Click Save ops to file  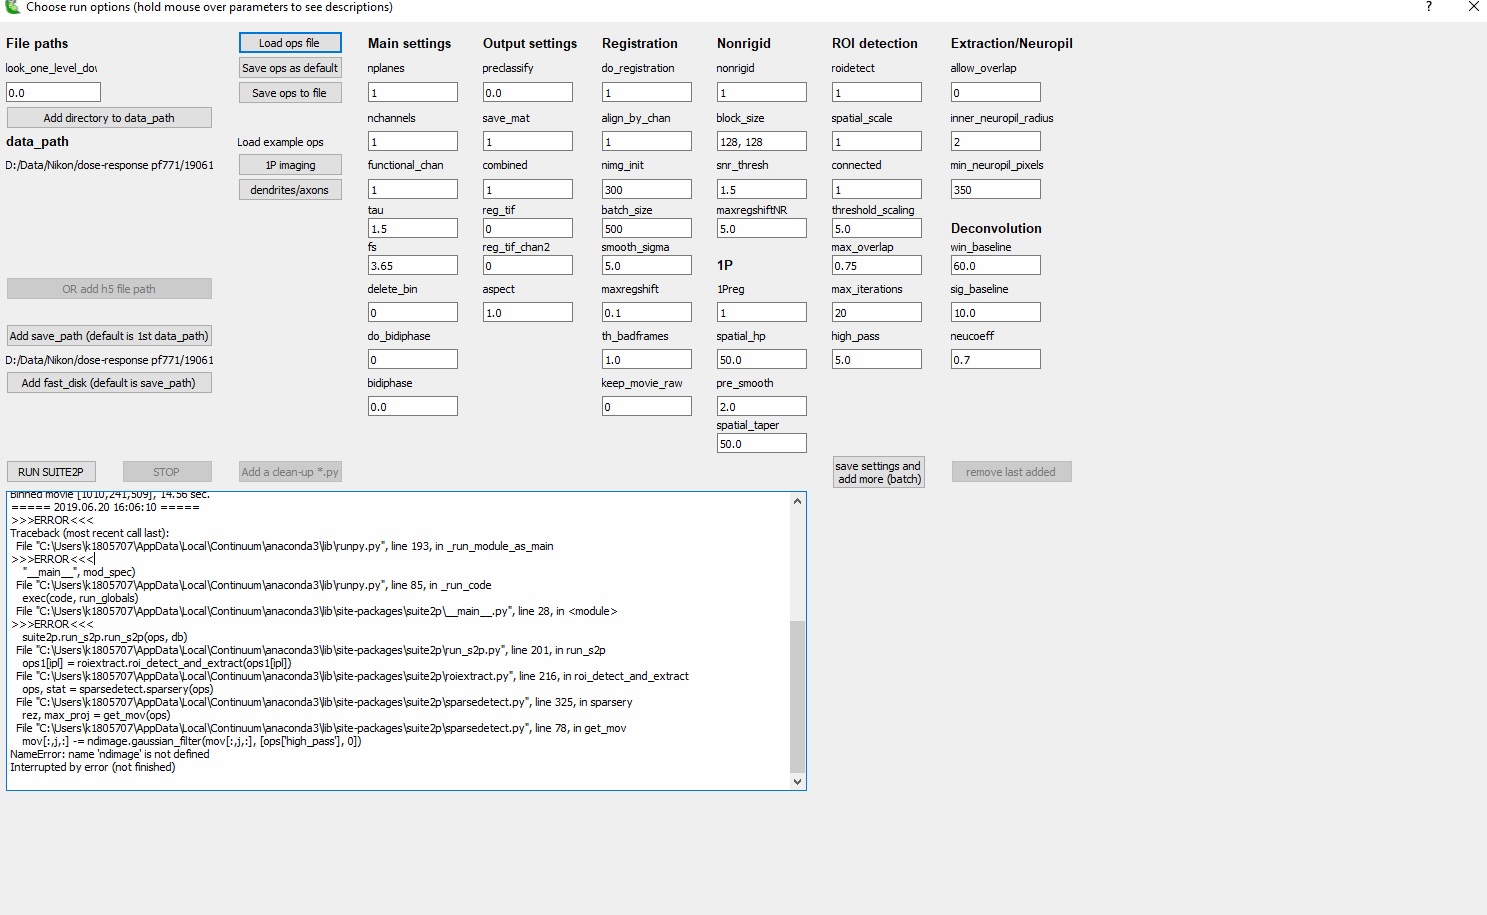[x=289, y=92]
